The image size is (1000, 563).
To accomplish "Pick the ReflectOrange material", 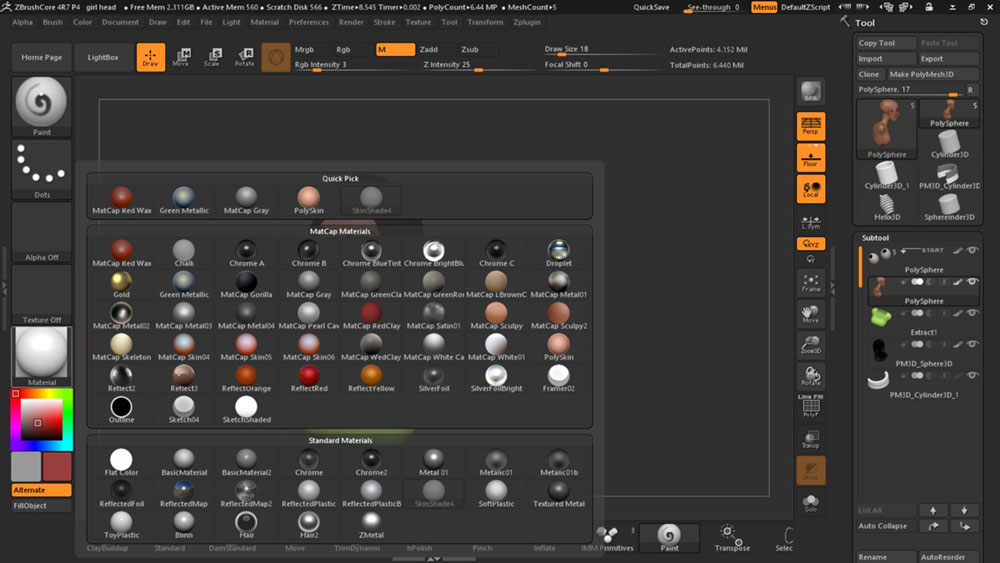I will [246, 379].
